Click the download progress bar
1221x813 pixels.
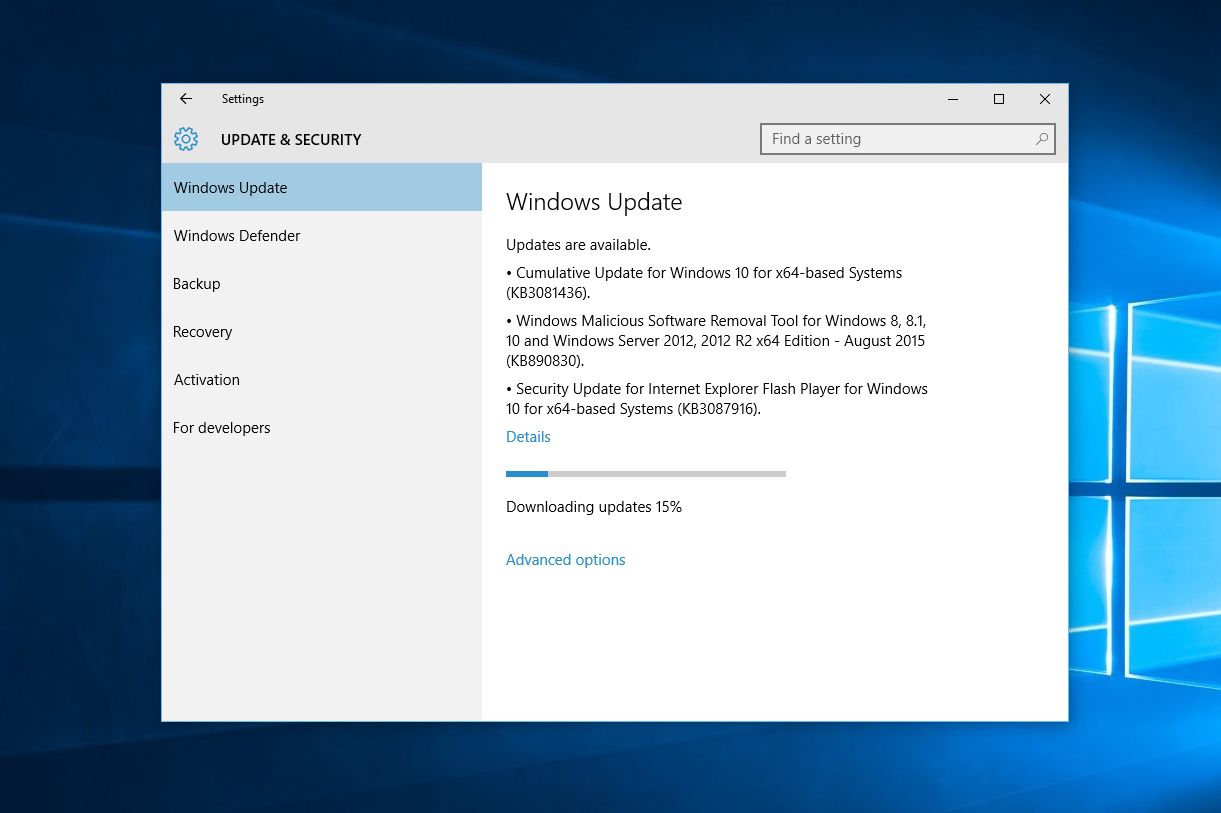pos(646,473)
